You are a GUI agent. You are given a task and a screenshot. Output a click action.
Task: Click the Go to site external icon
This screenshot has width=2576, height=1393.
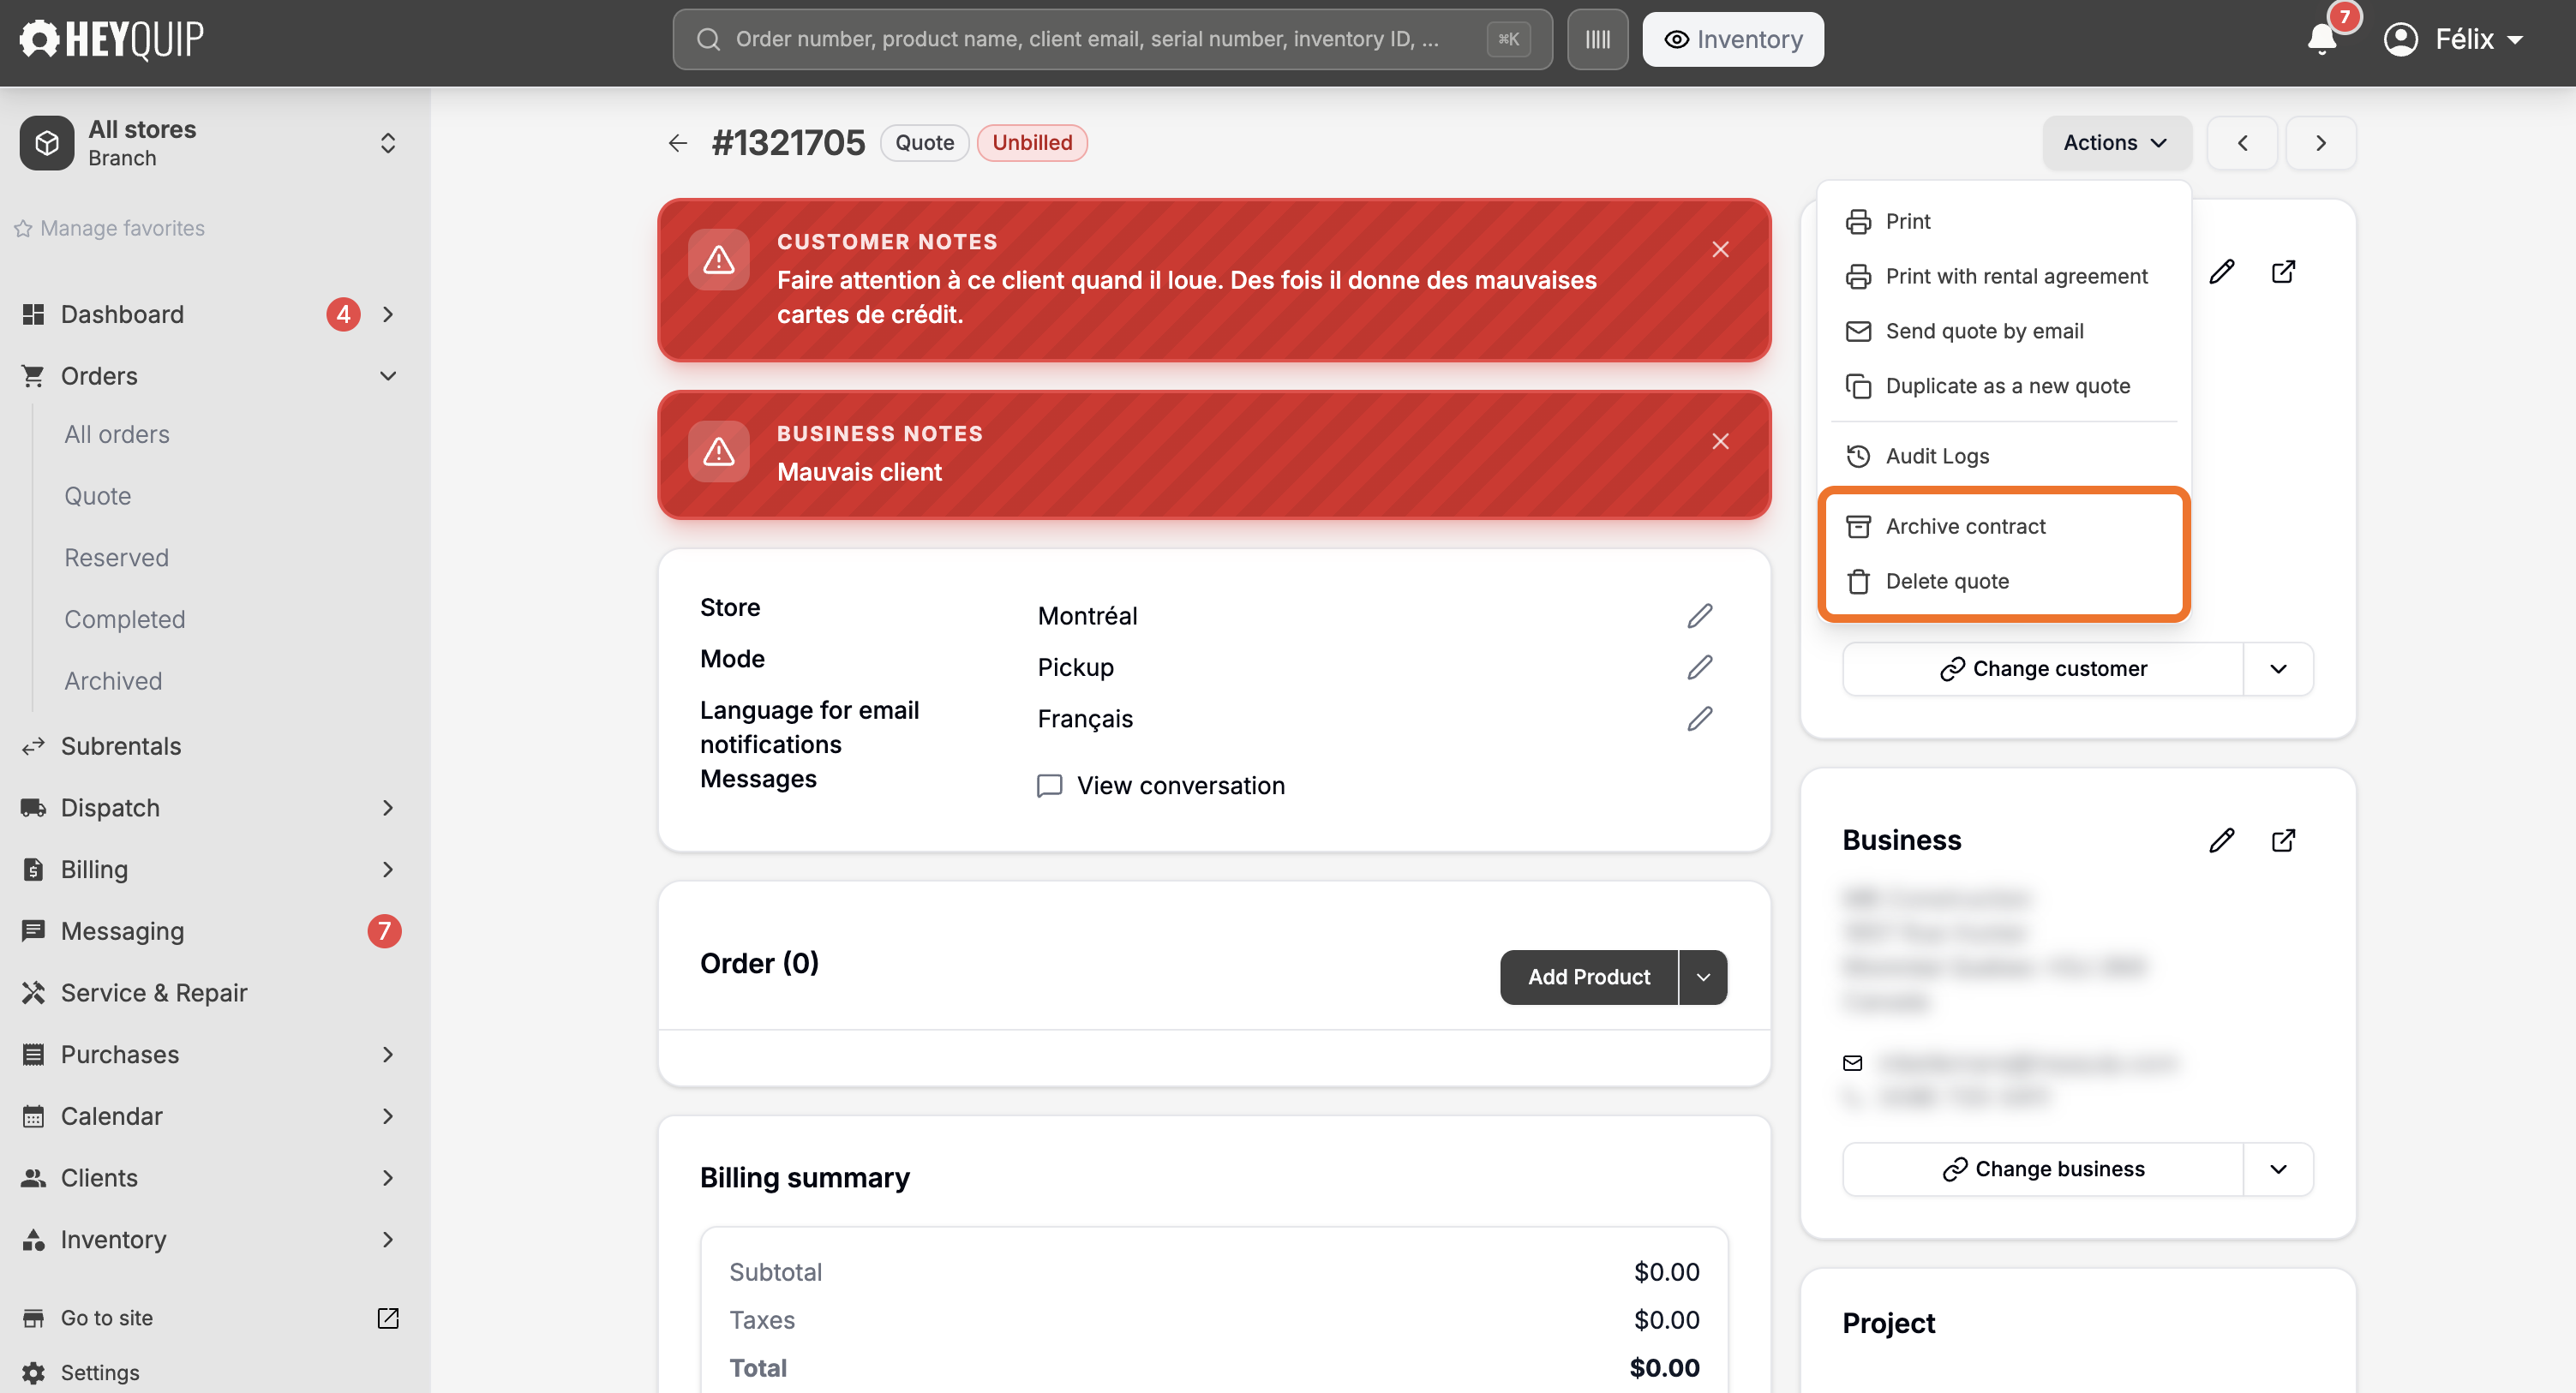[388, 1318]
